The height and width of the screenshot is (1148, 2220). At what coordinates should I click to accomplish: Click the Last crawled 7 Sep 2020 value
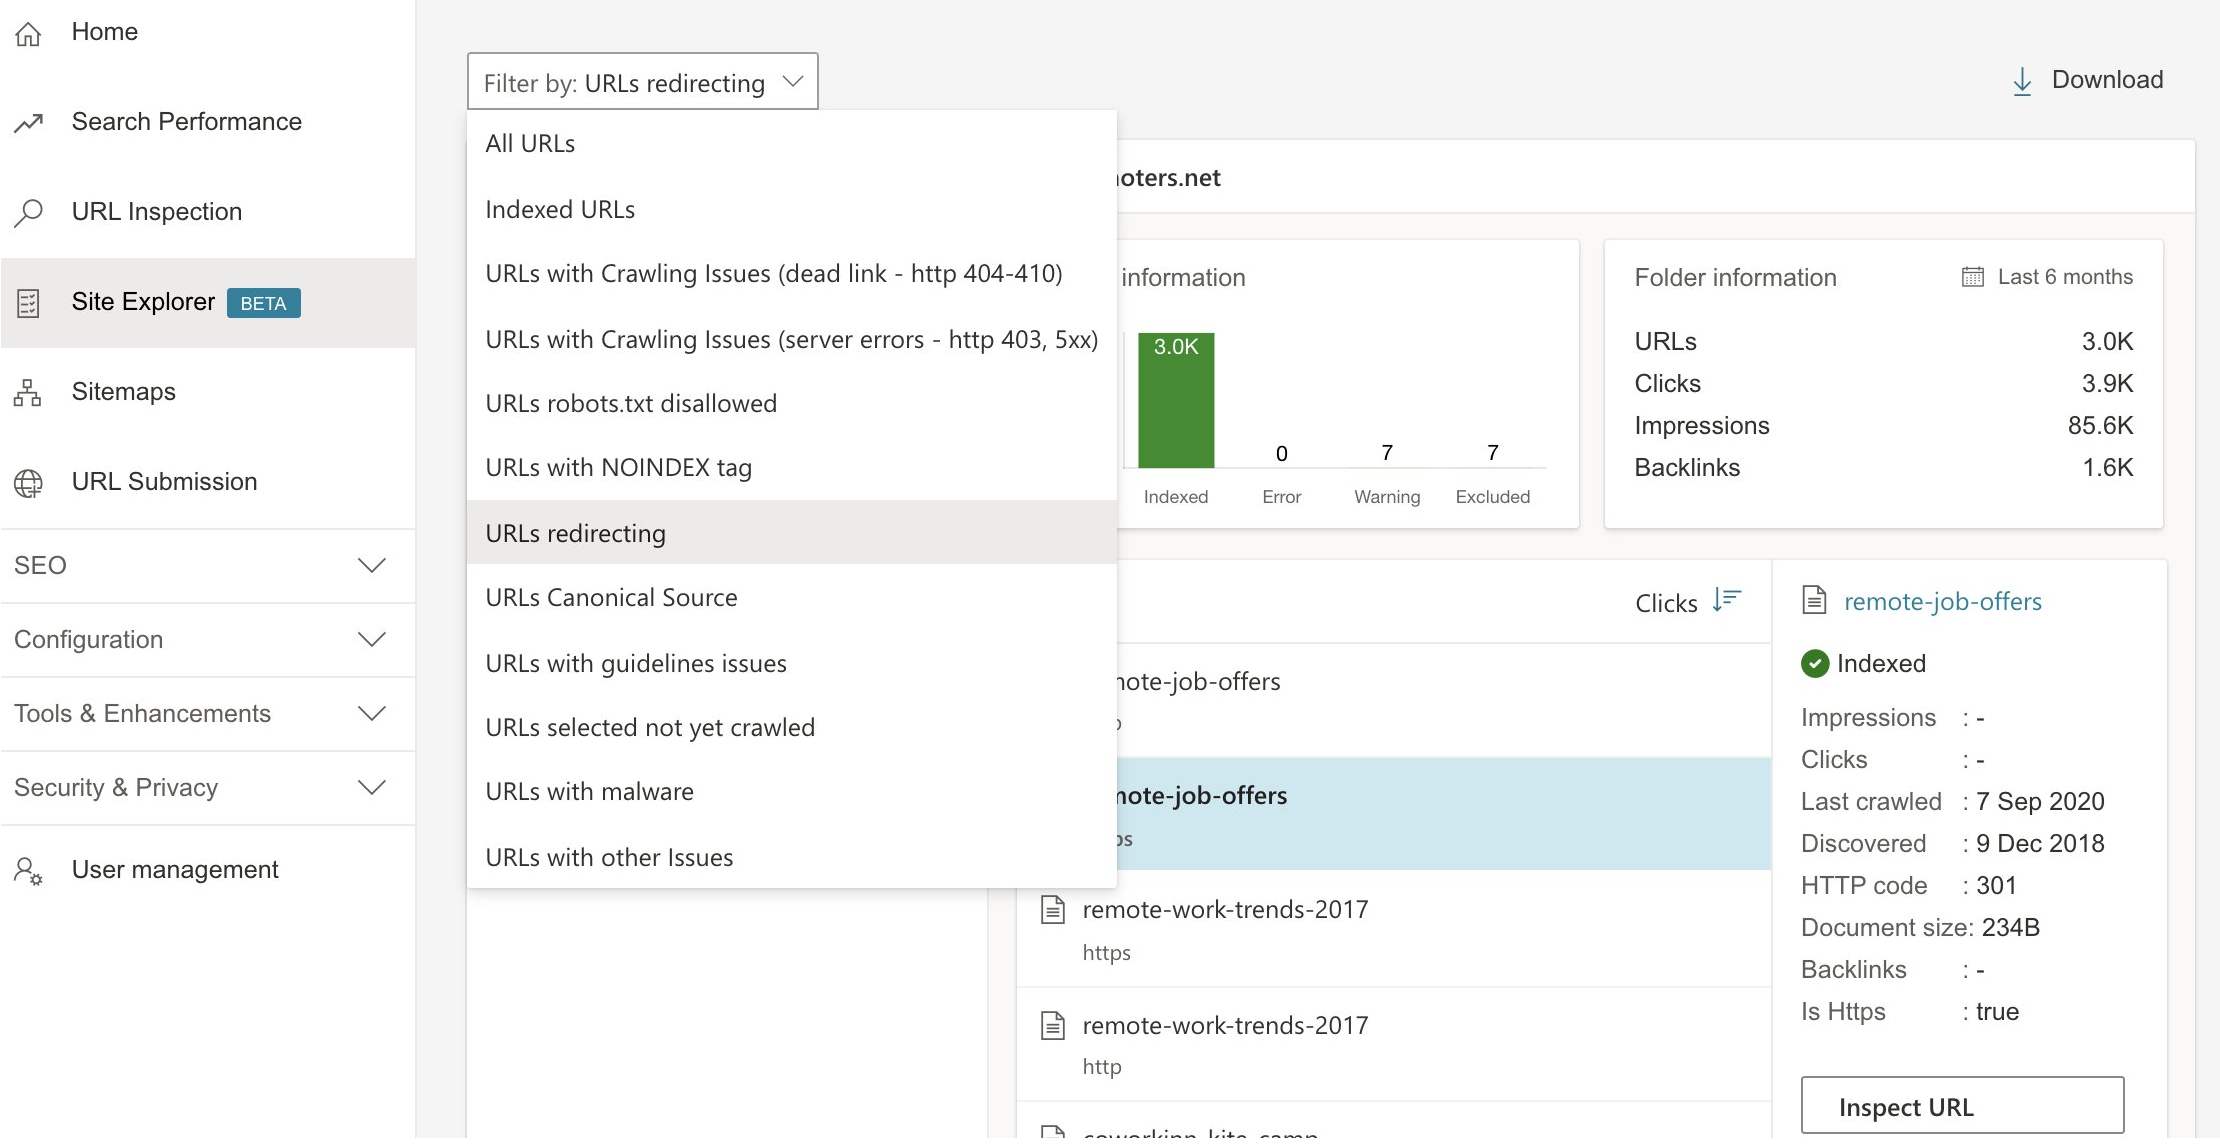(x=2040, y=802)
